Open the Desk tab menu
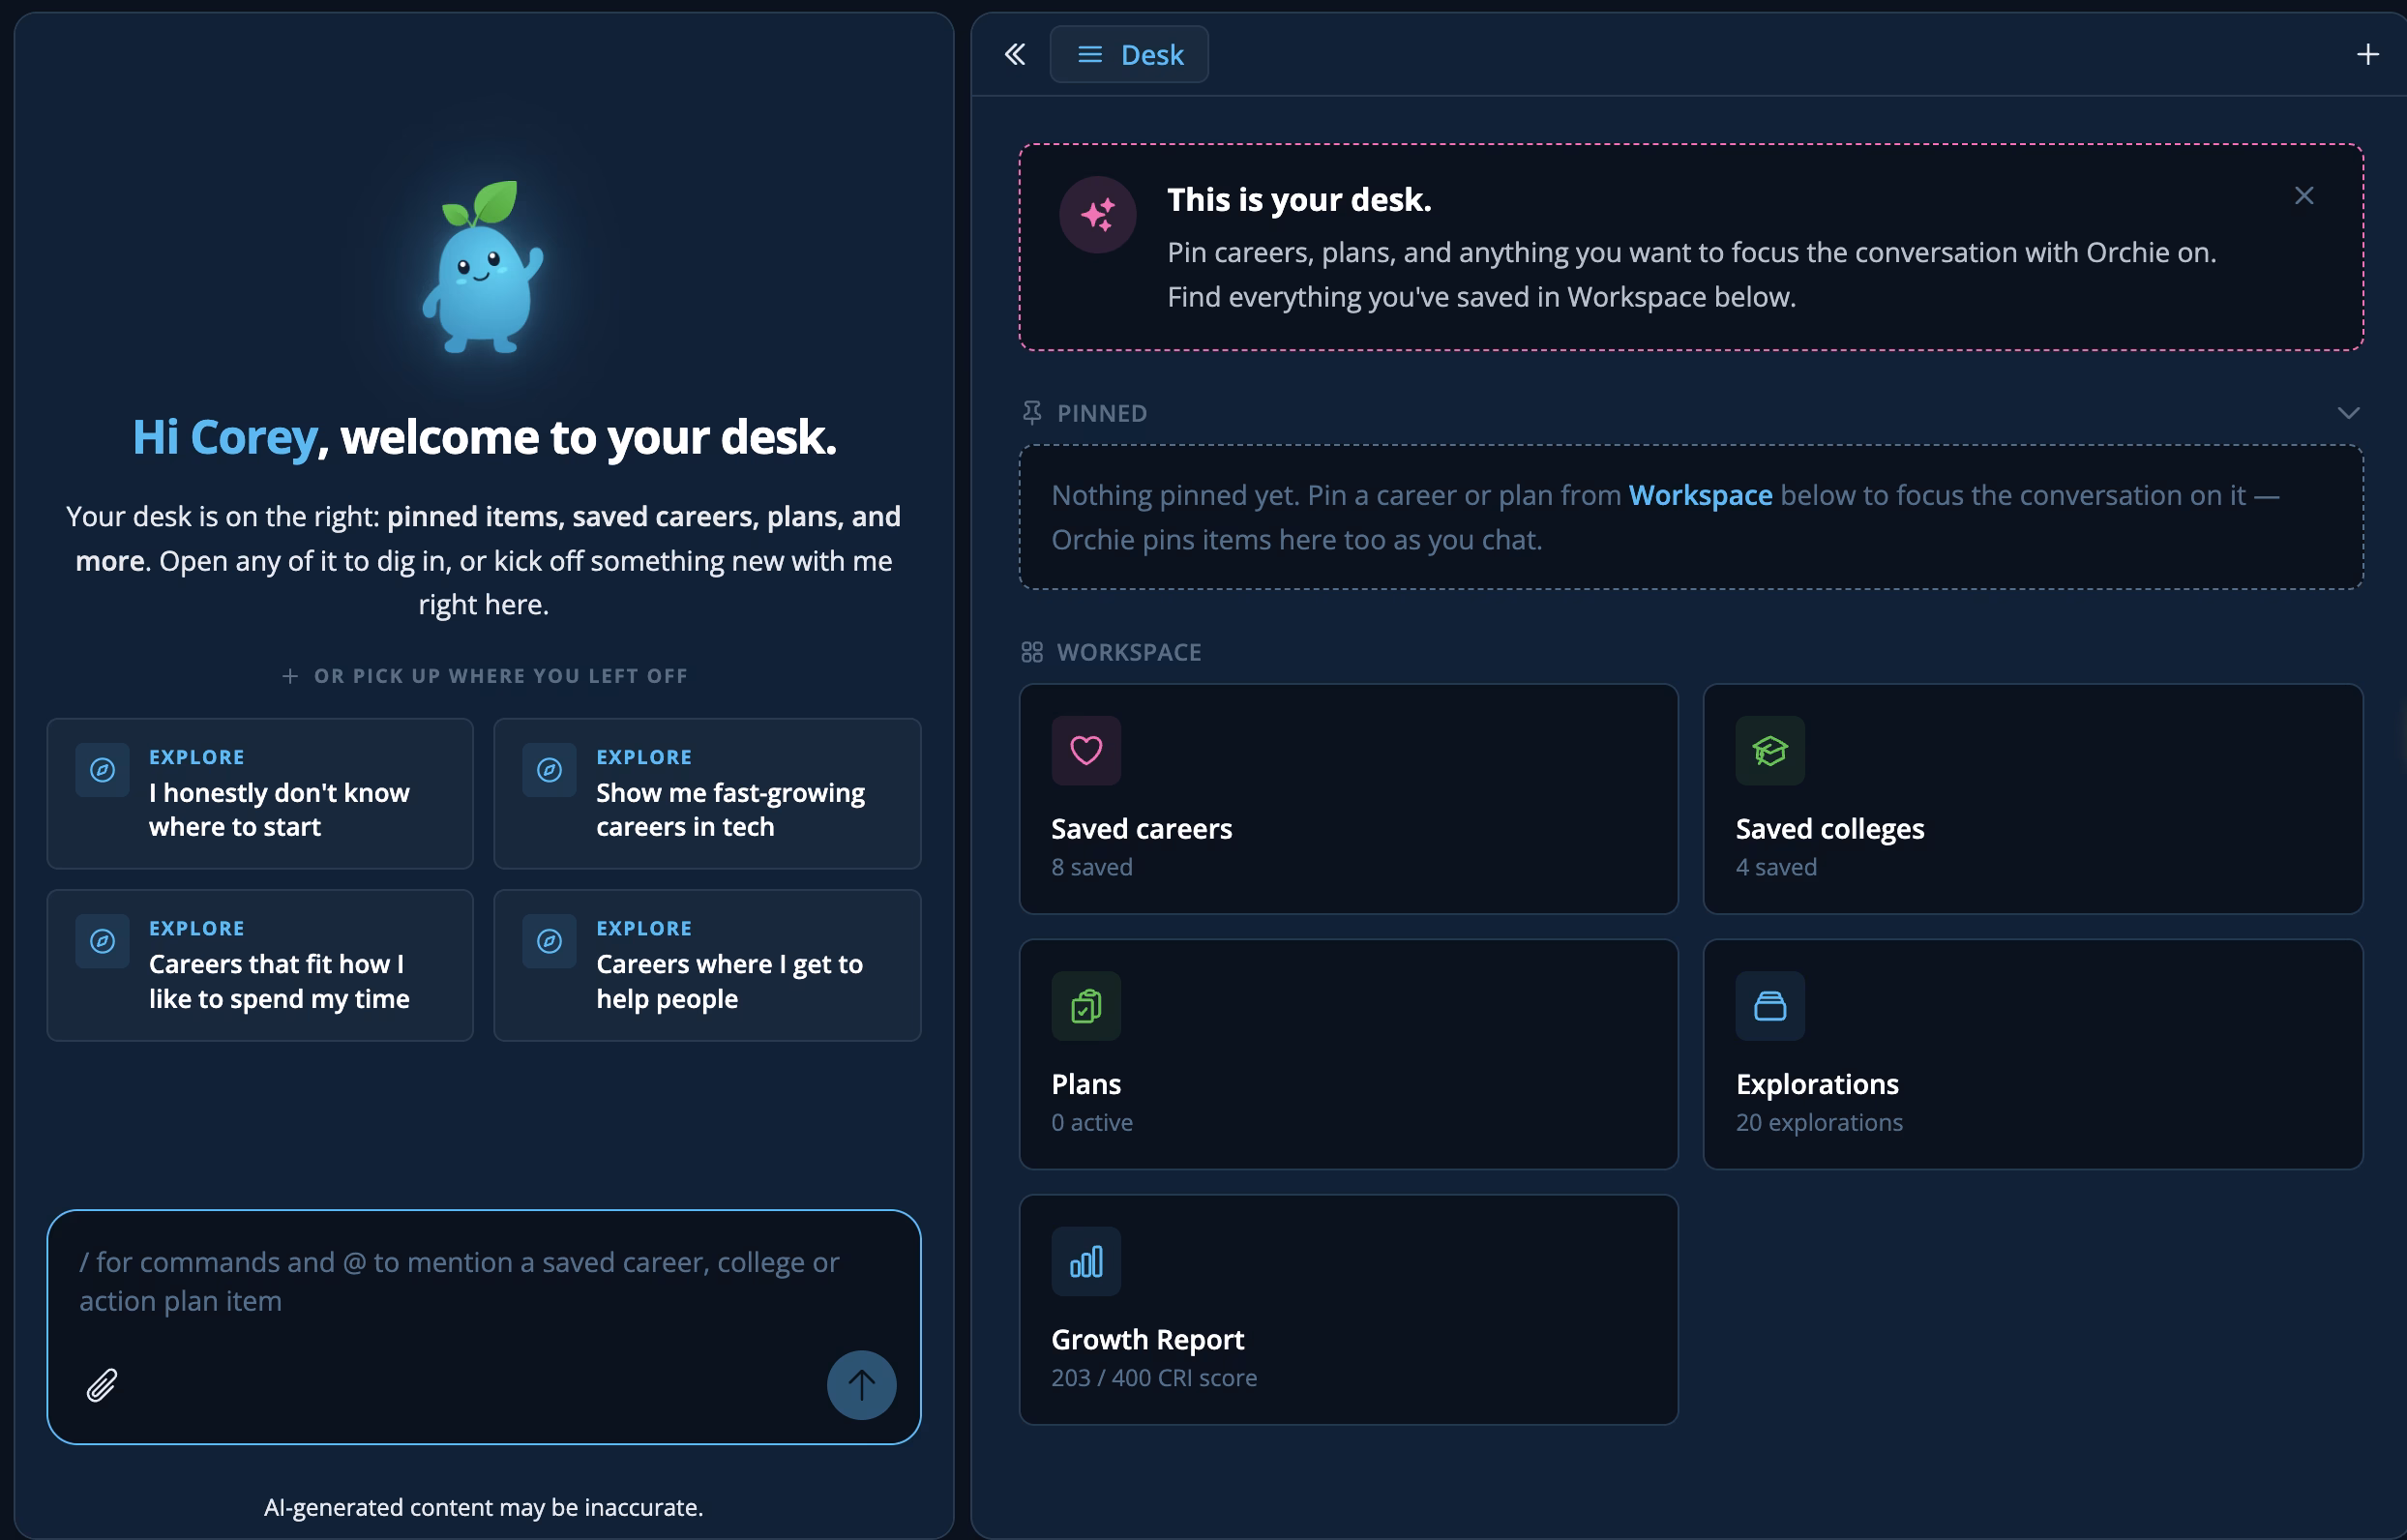The width and height of the screenshot is (2407, 1540). point(1129,54)
